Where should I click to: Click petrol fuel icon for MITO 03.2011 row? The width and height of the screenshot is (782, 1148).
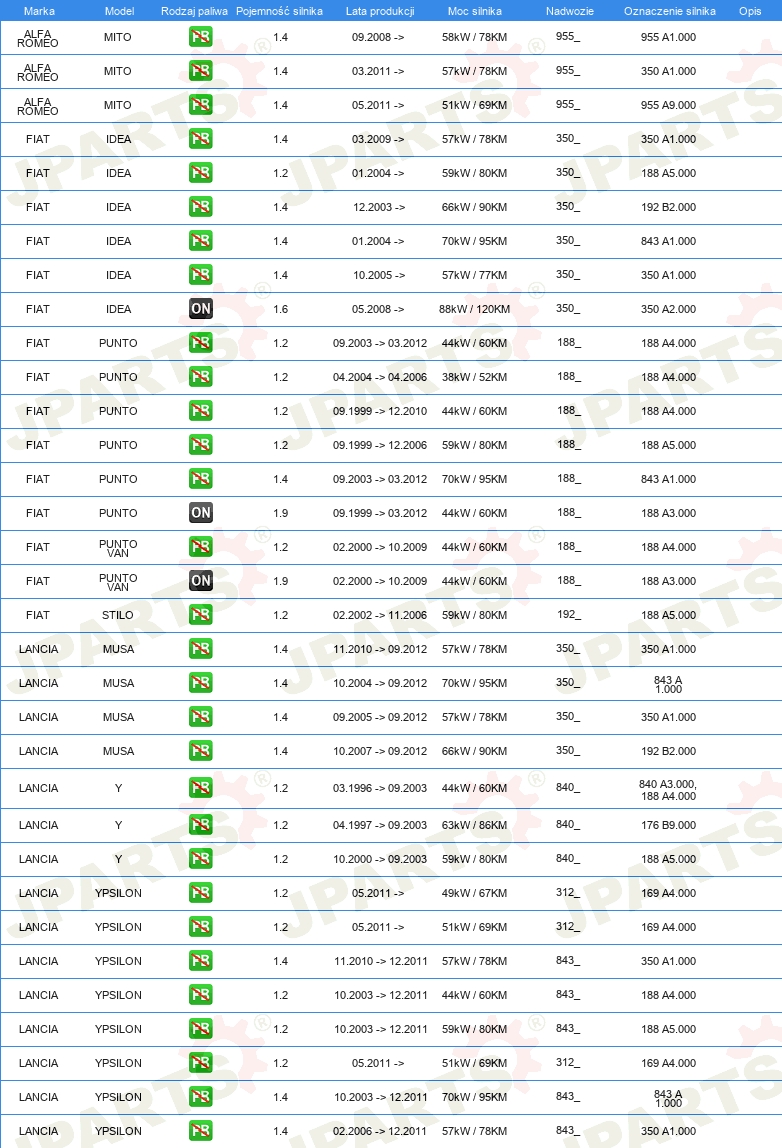(x=201, y=71)
